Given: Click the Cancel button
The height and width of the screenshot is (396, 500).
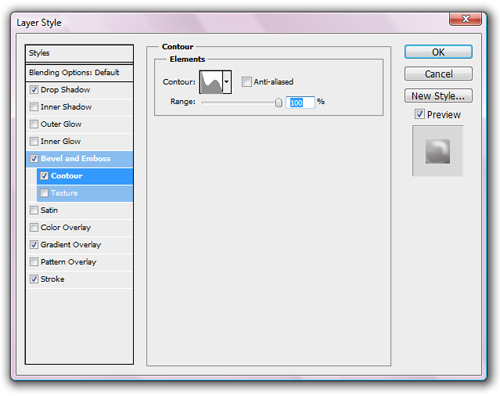Looking at the screenshot, I should click(438, 74).
